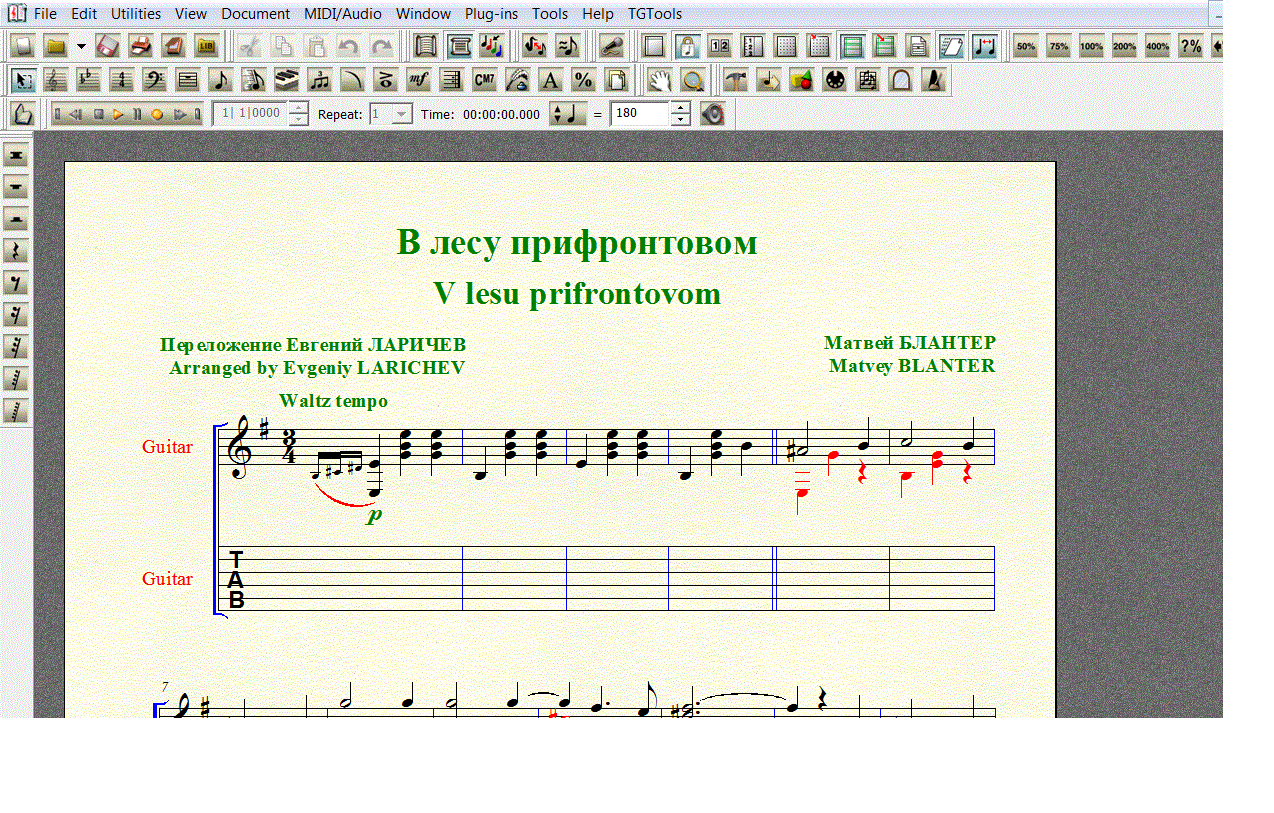Toggle the speaker playback settings button

pos(712,114)
